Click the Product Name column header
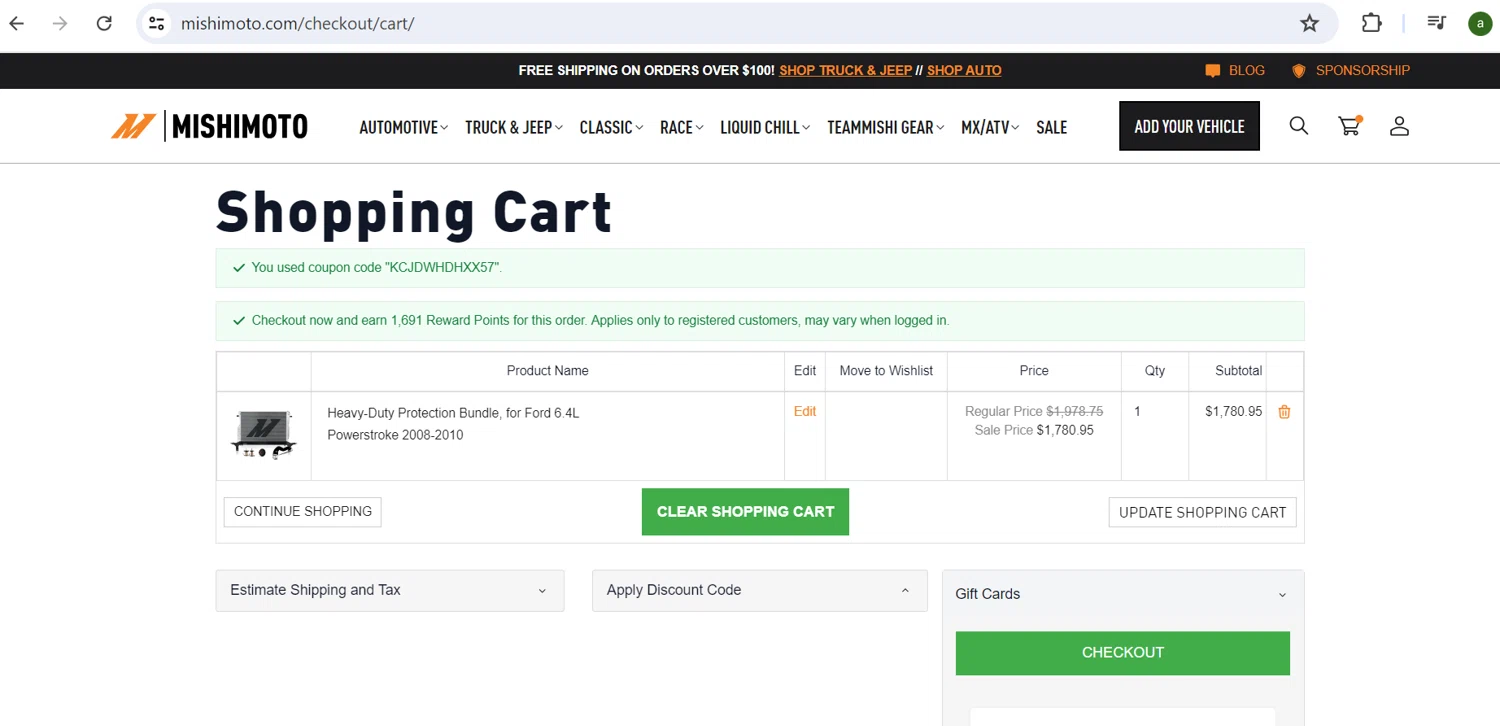Image resolution: width=1500 pixels, height=726 pixels. (547, 371)
